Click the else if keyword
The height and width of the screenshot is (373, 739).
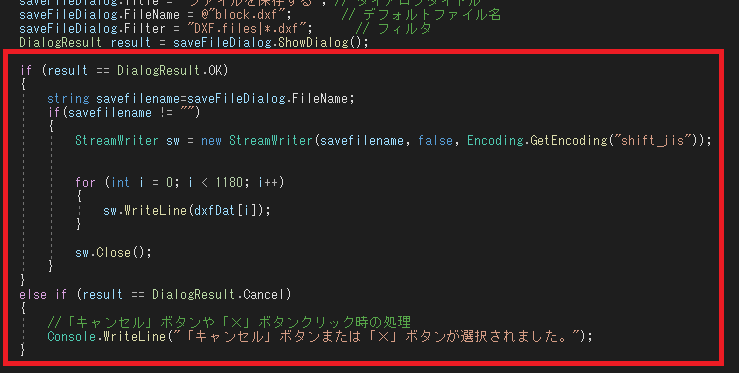click(x=43, y=295)
